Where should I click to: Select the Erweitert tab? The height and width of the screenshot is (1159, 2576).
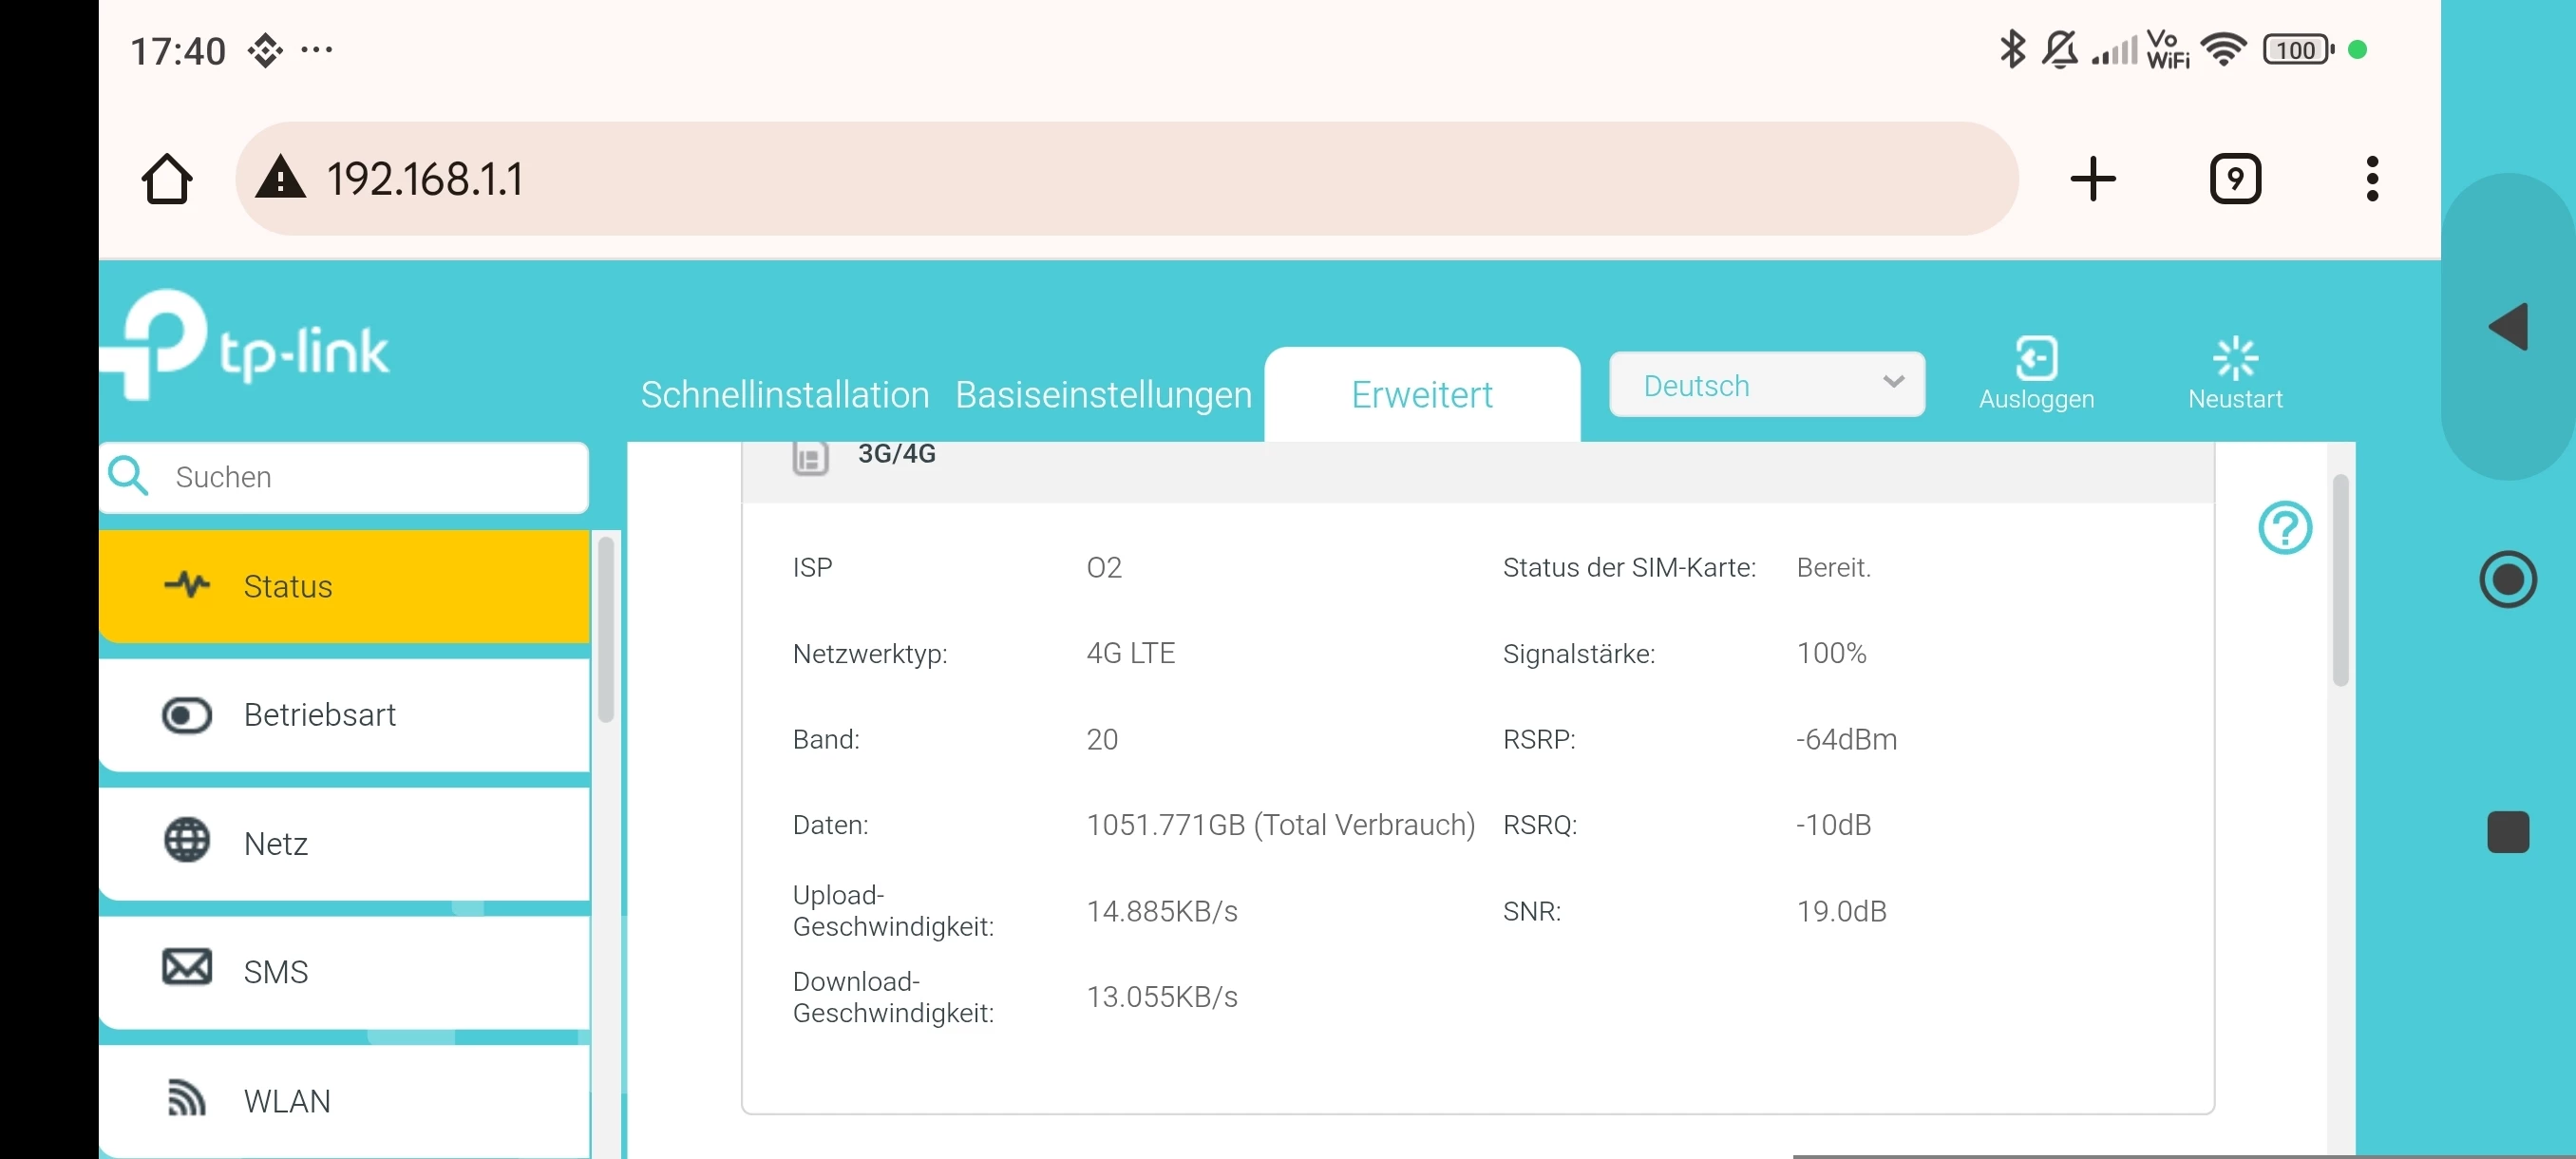coord(1421,395)
